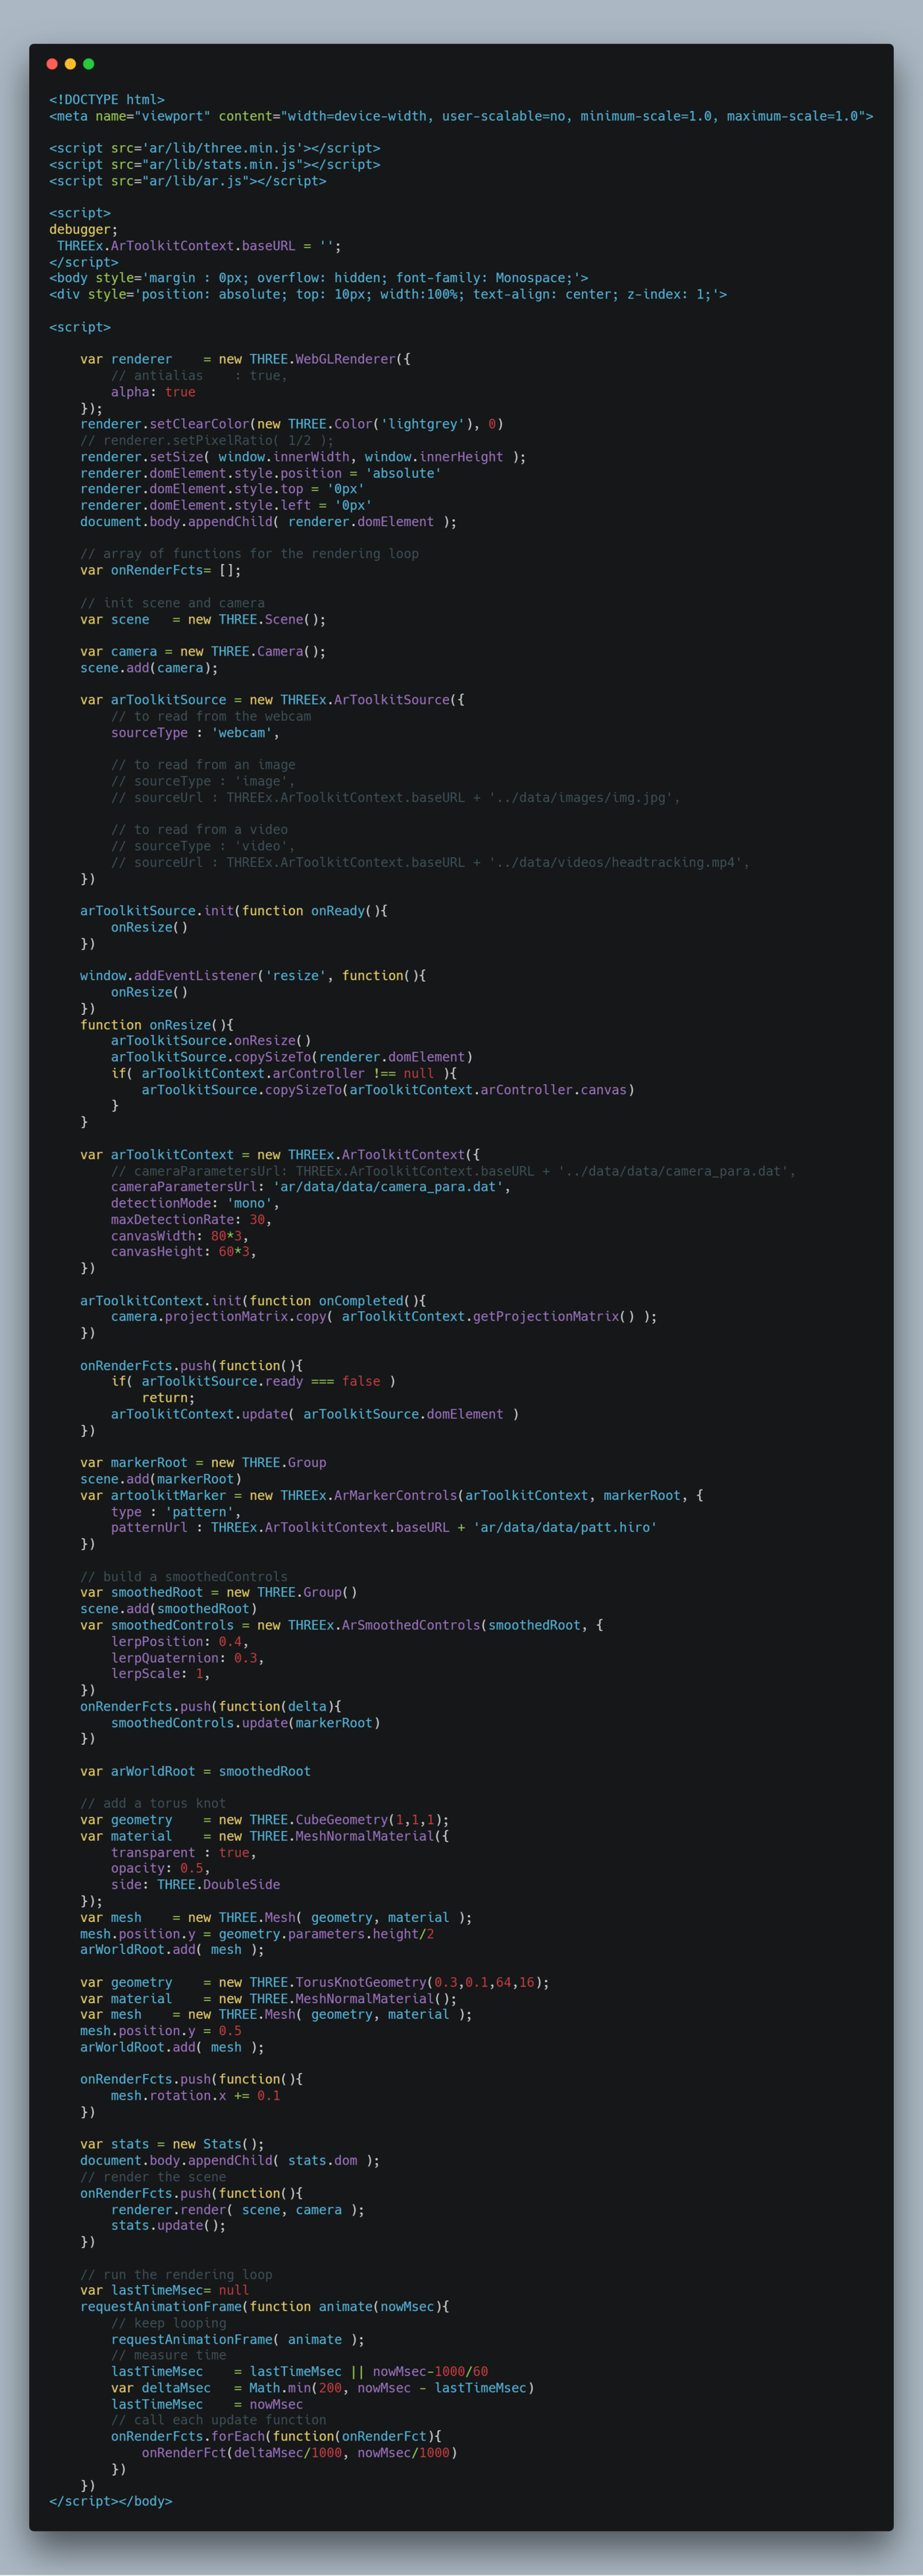The width and height of the screenshot is (923, 2576).
Task: Click the 'ar/lib/stats.min.js' script line
Action: 215,165
